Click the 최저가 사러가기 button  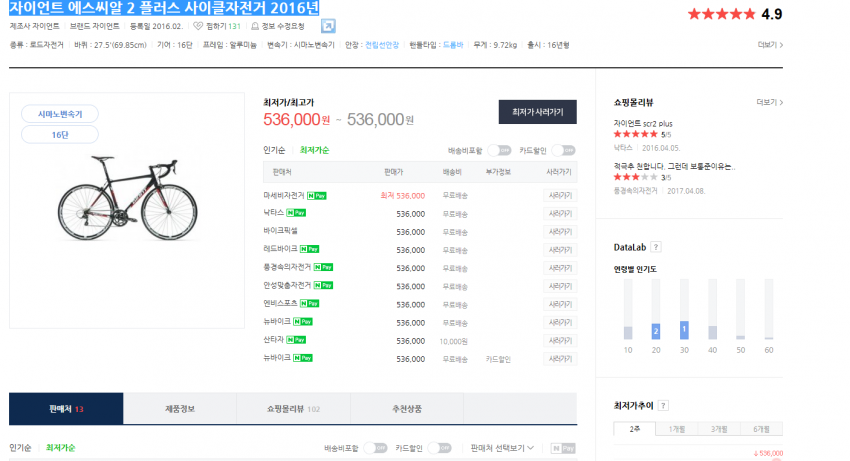pyautogui.click(x=538, y=112)
